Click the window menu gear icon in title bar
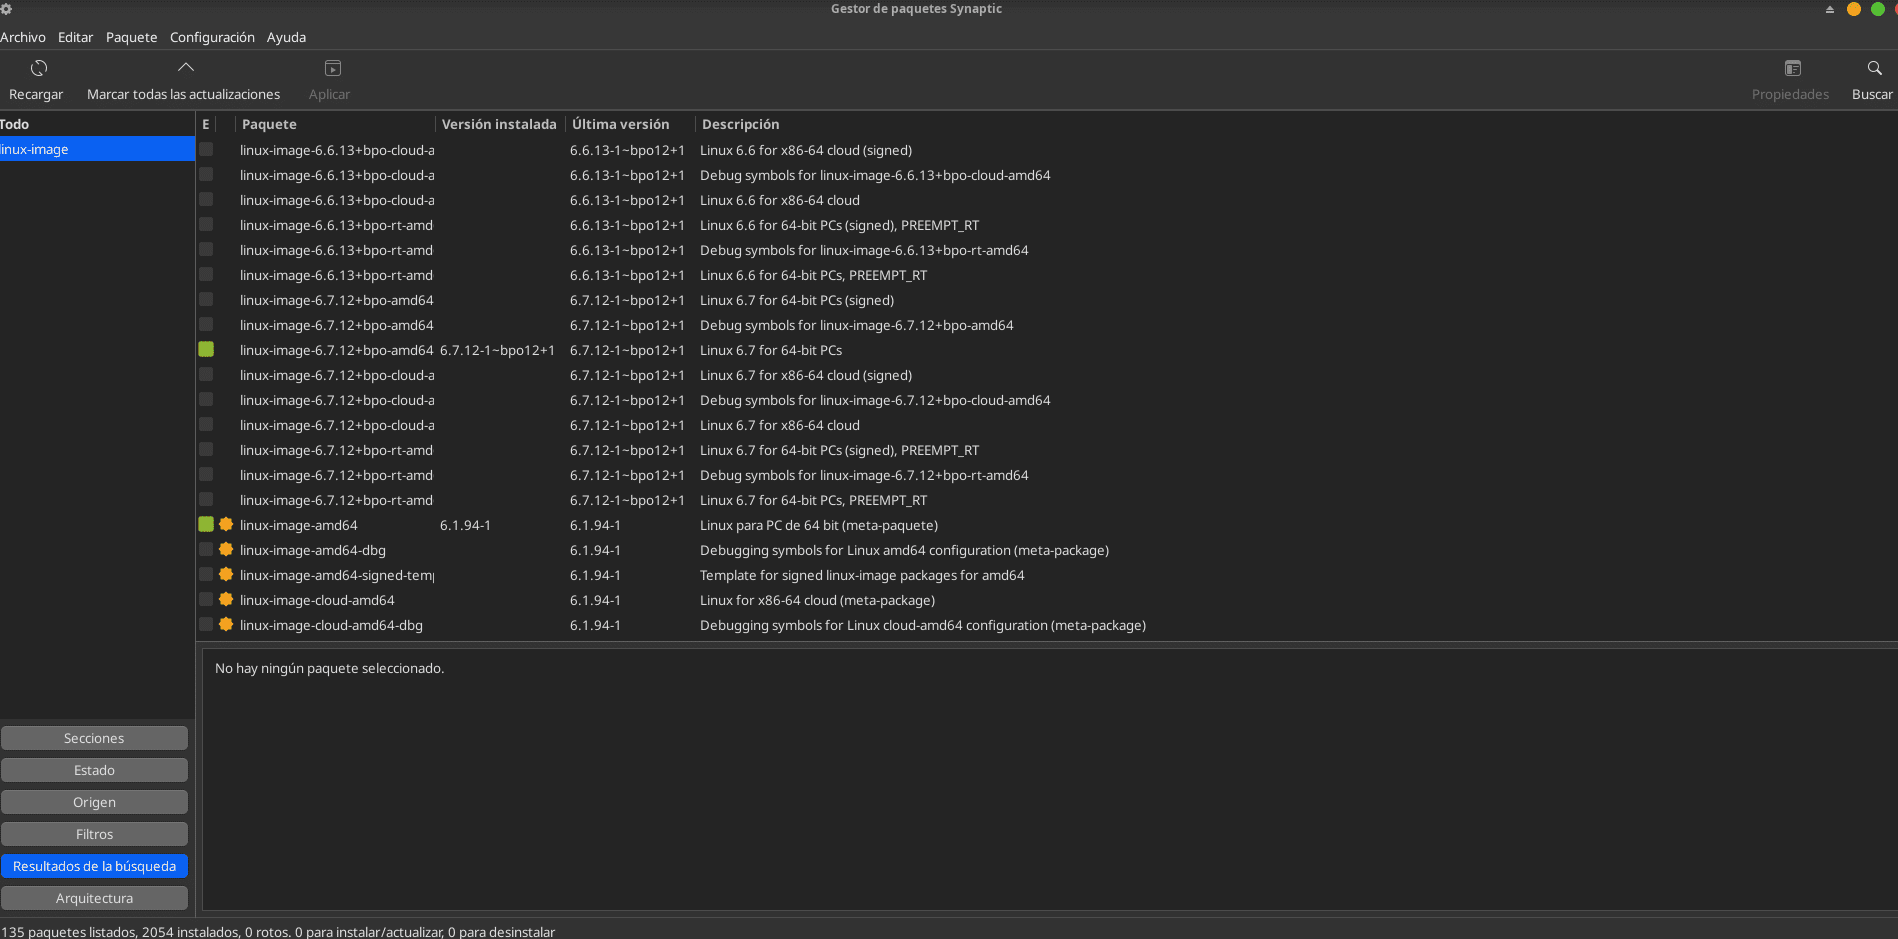This screenshot has width=1898, height=939. (x=6, y=9)
